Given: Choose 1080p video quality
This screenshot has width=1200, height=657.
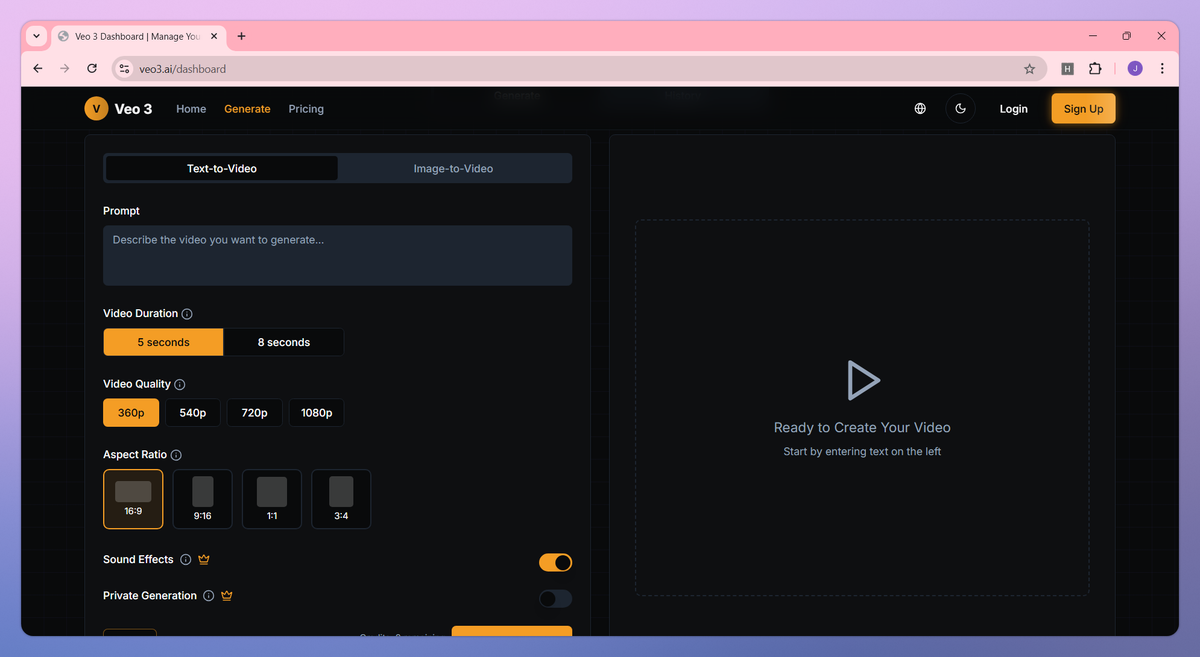Looking at the screenshot, I should 317,413.
